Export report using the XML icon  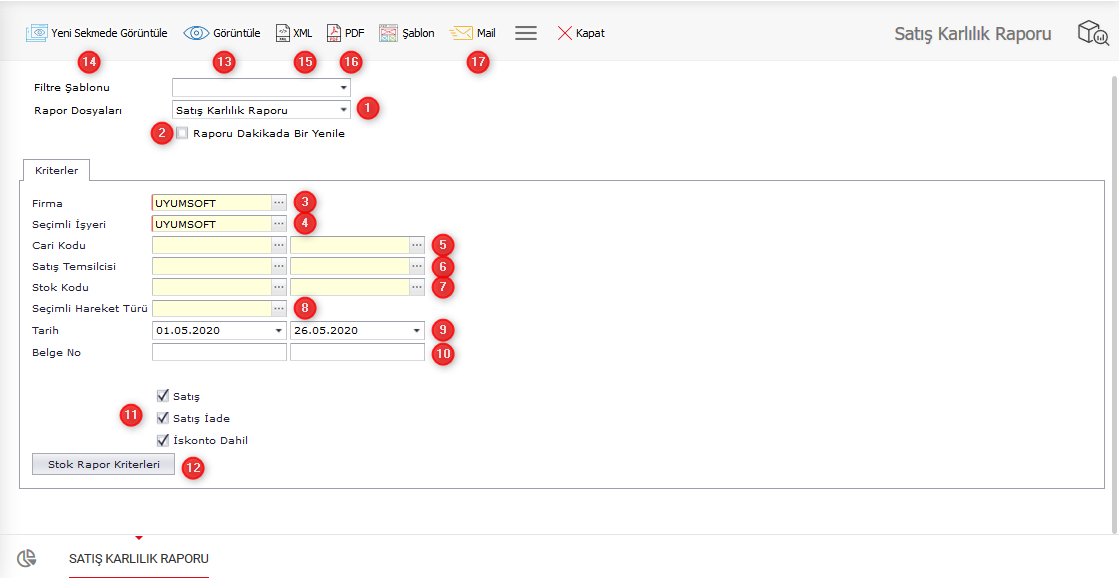283,33
